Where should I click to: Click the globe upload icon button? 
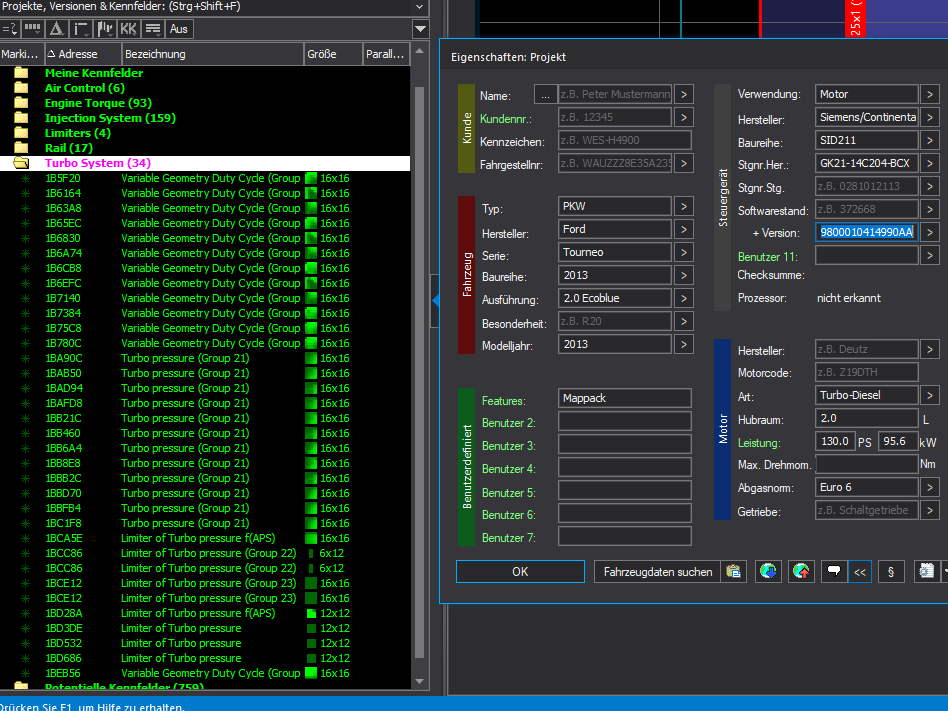pyautogui.click(x=801, y=571)
